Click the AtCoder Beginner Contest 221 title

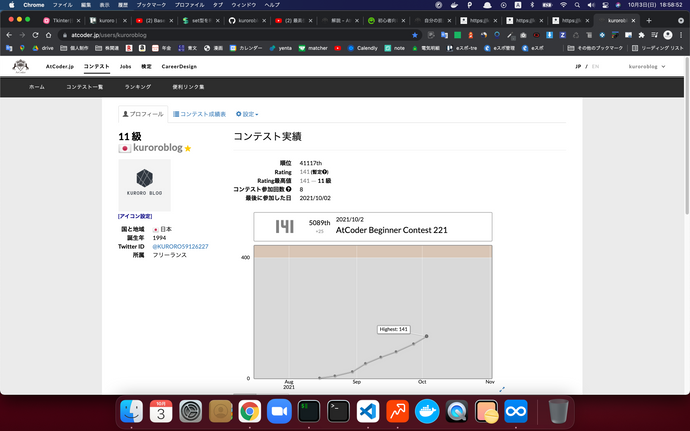[x=391, y=230]
